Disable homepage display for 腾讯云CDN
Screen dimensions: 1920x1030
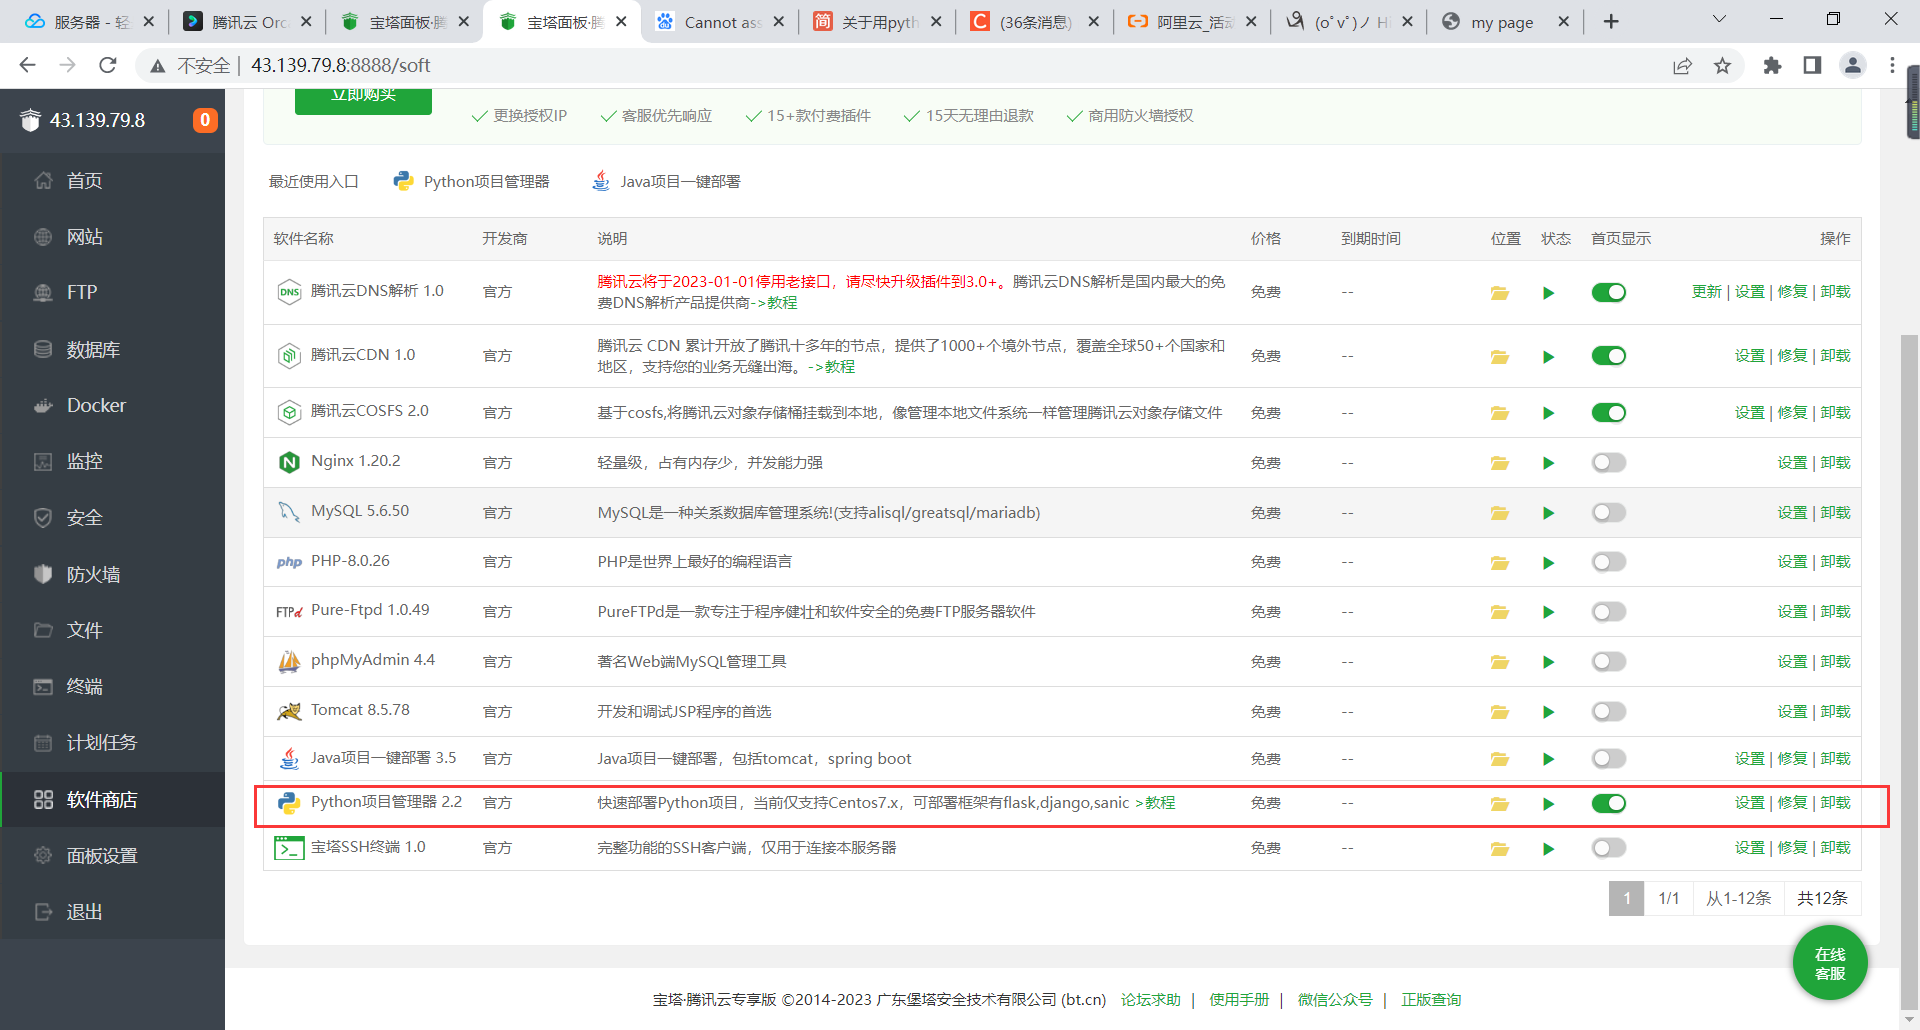click(1609, 356)
